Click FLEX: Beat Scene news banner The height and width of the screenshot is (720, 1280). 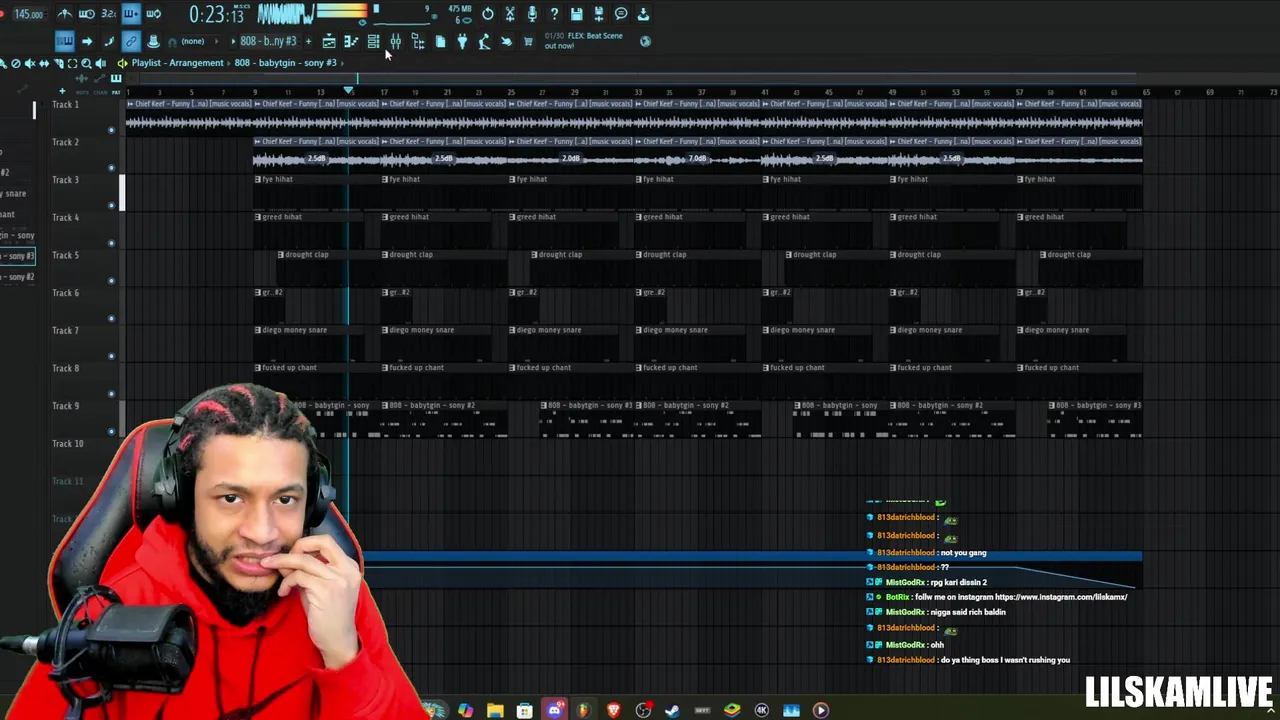coord(586,41)
